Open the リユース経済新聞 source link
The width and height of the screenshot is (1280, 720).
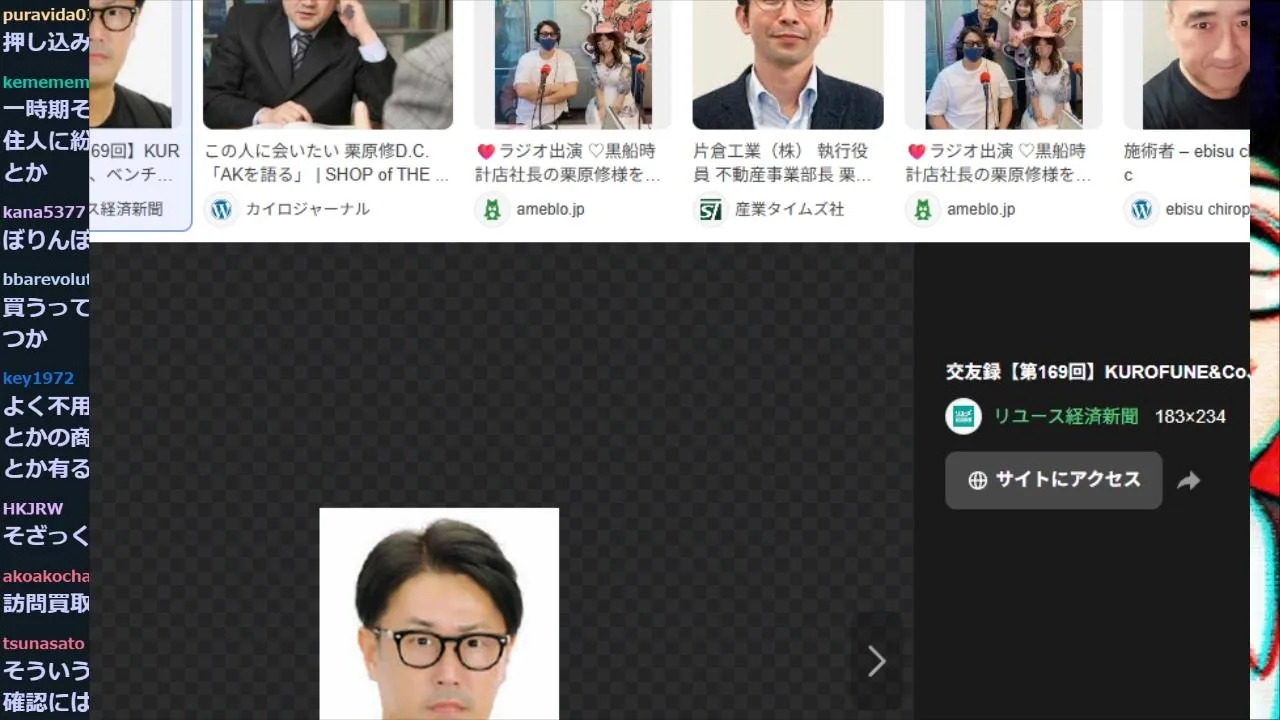pyautogui.click(x=1066, y=416)
